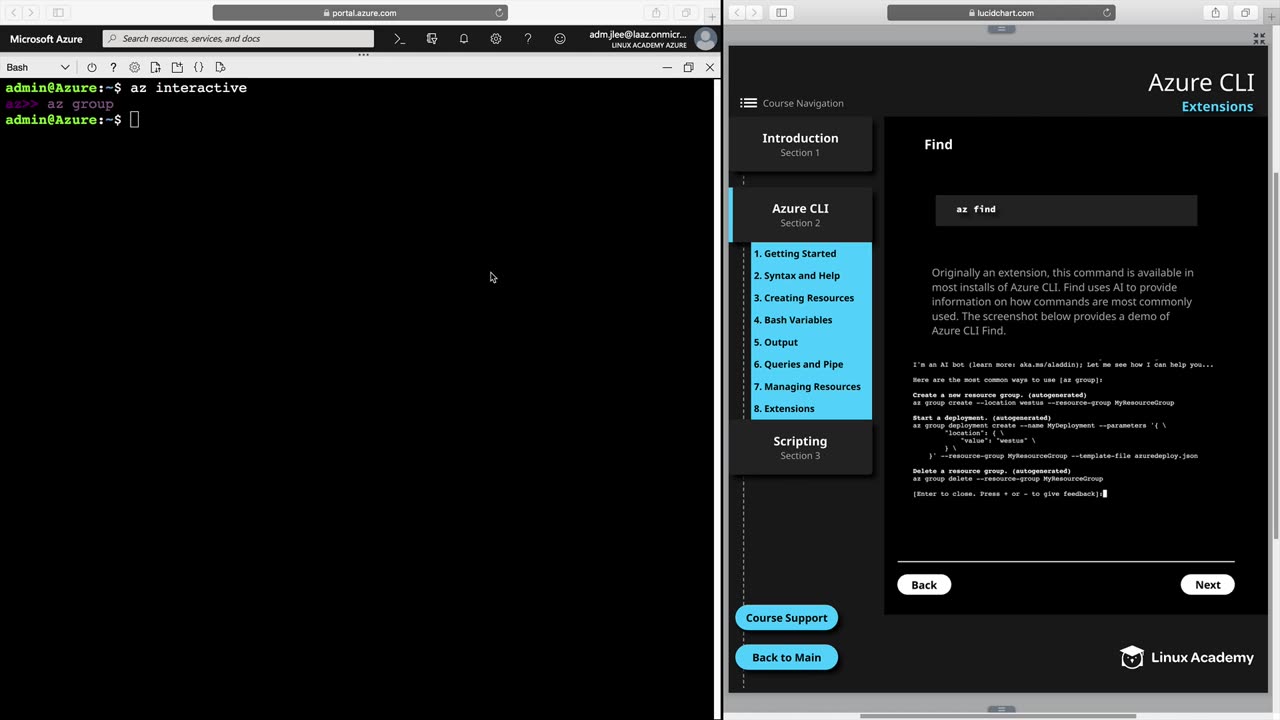Select lesson 4. Bash Variables

tap(811, 320)
